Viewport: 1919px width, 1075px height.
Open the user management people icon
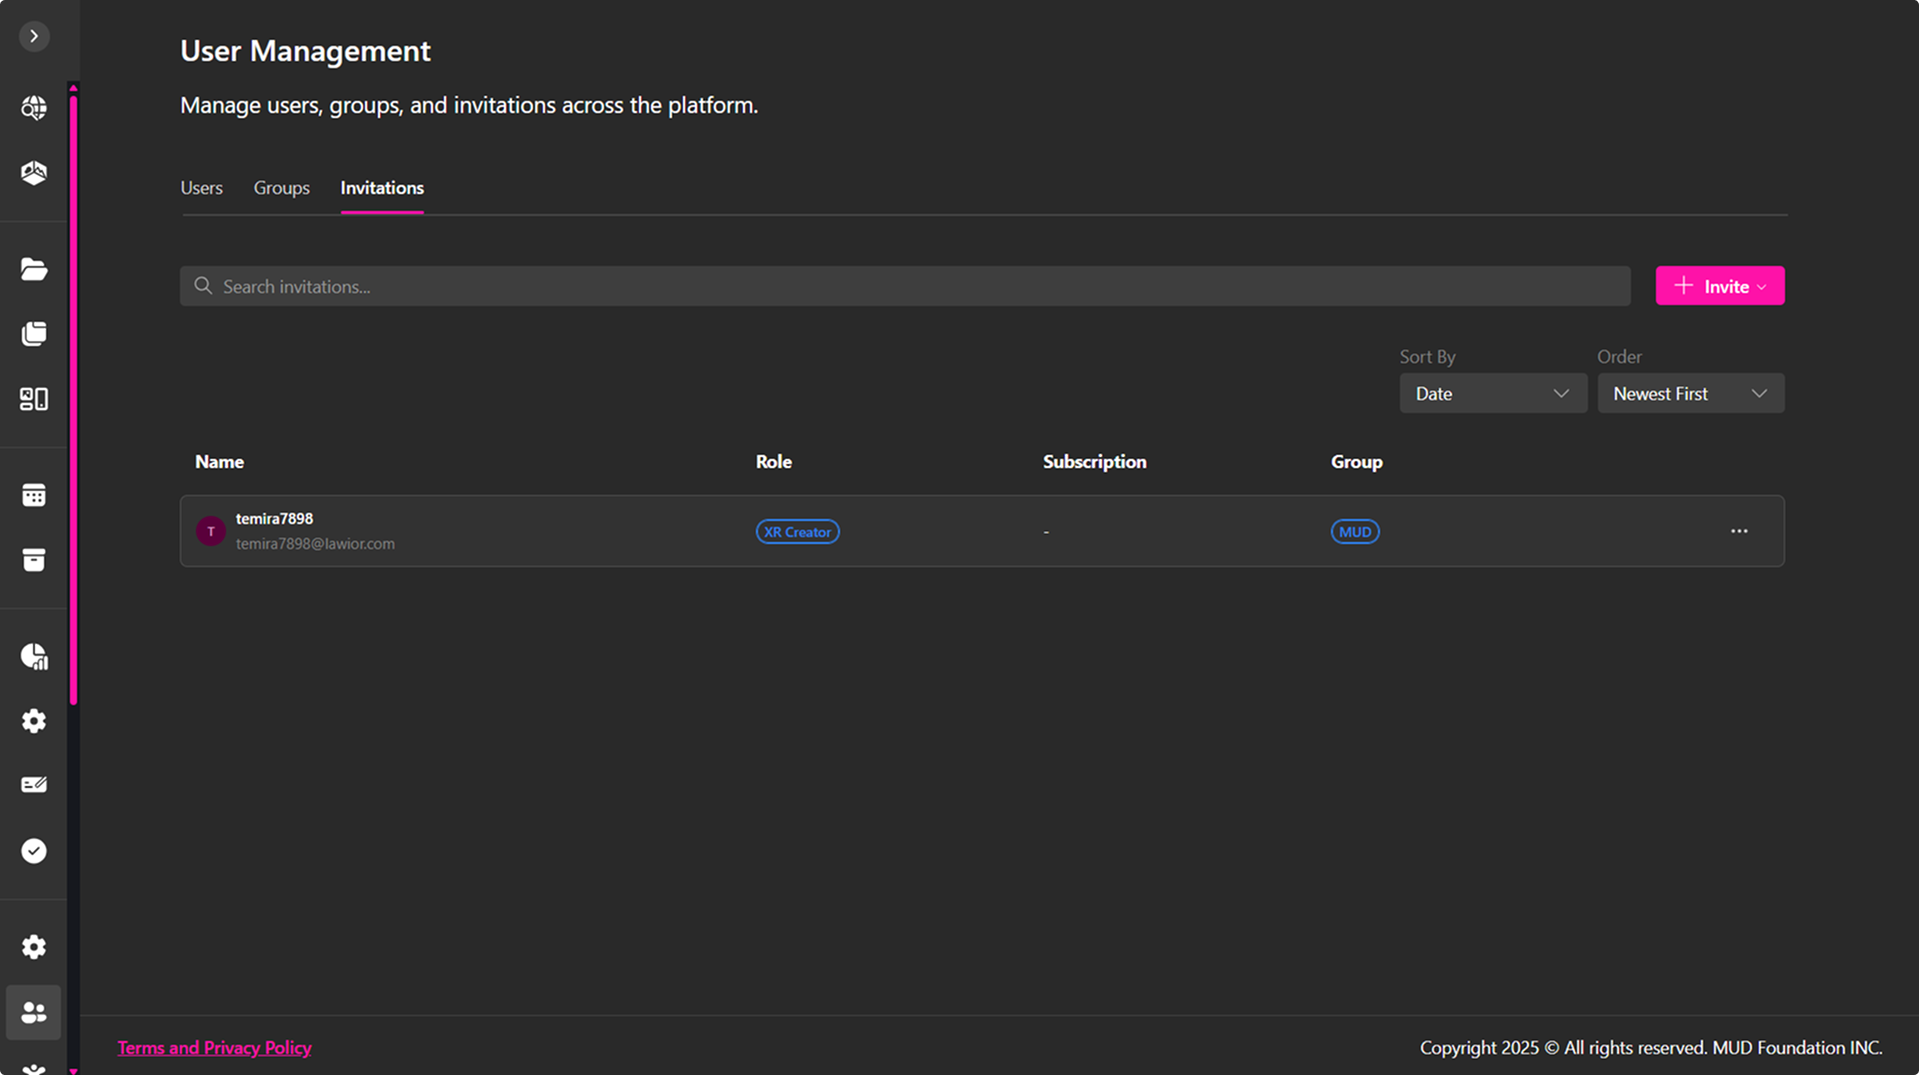point(34,1012)
